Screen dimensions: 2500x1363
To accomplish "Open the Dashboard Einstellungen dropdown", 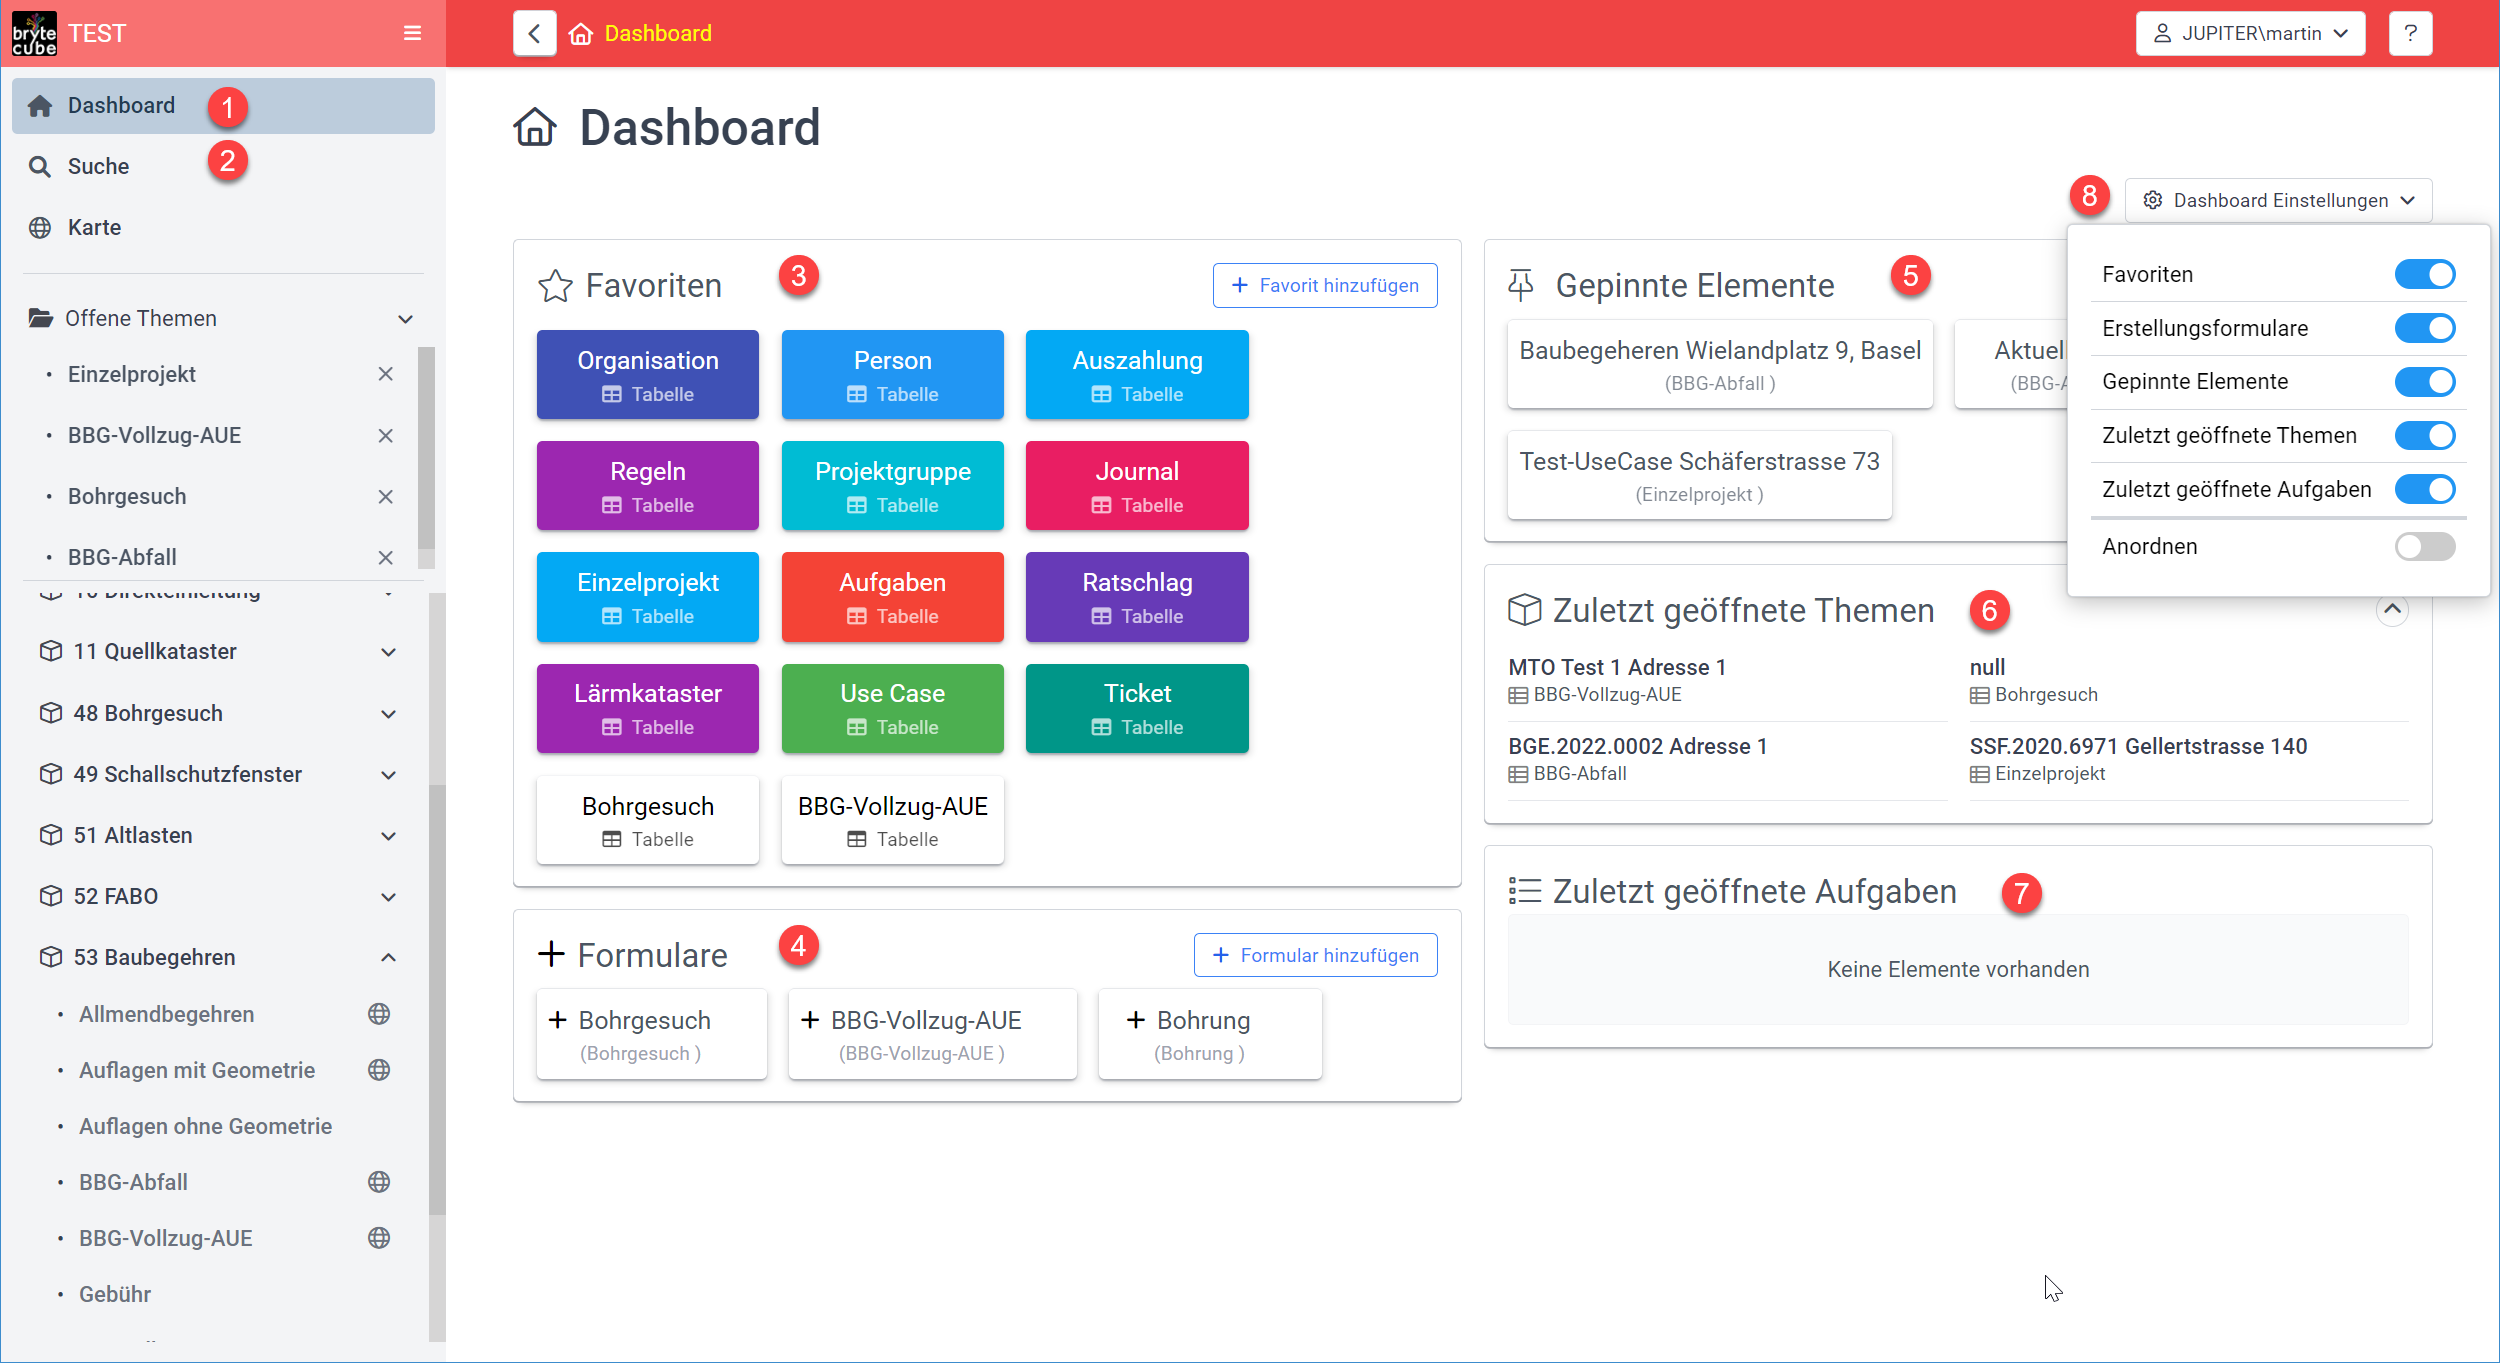I will click(x=2279, y=201).
